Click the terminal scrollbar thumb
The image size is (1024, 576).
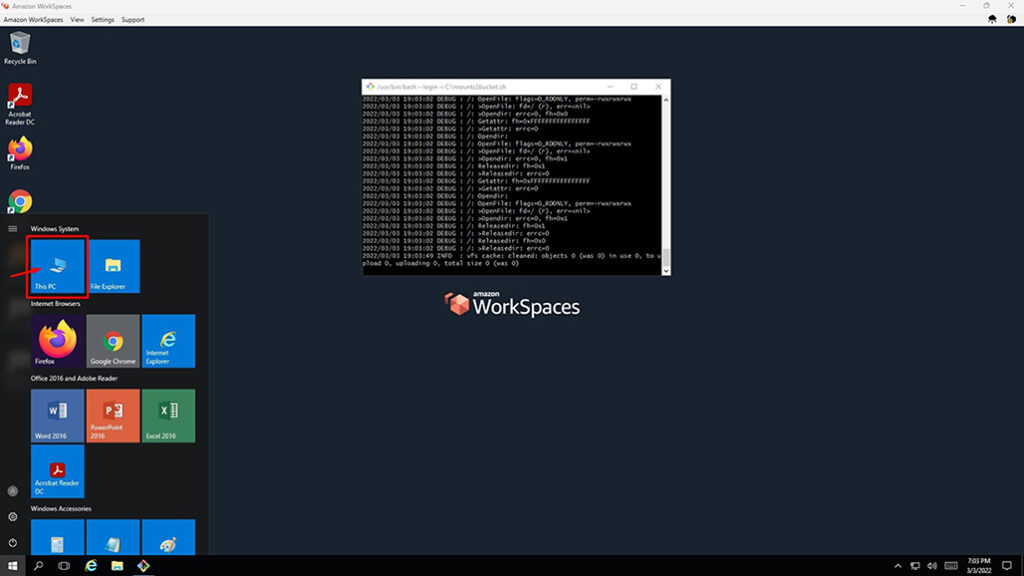pyautogui.click(x=666, y=257)
